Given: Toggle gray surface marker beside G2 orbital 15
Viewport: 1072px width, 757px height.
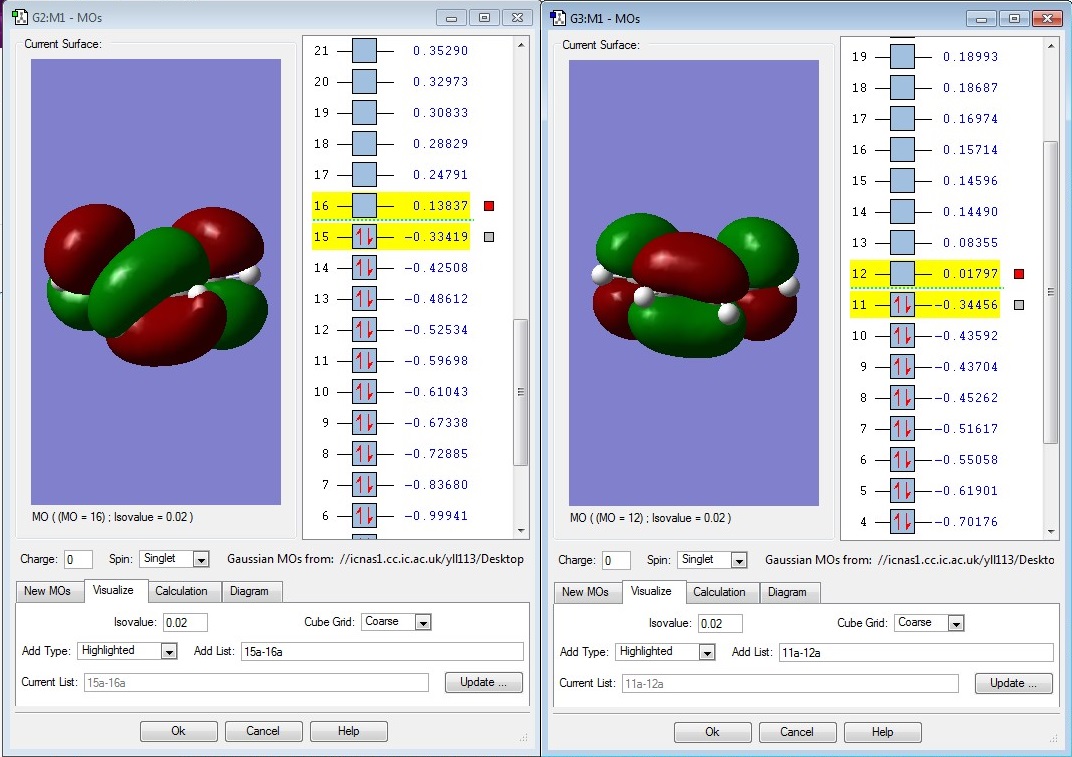Looking at the screenshot, I should pos(488,238).
